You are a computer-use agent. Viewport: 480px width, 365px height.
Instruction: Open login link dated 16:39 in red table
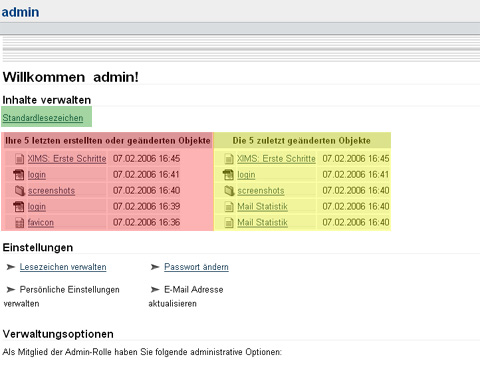[37, 207]
